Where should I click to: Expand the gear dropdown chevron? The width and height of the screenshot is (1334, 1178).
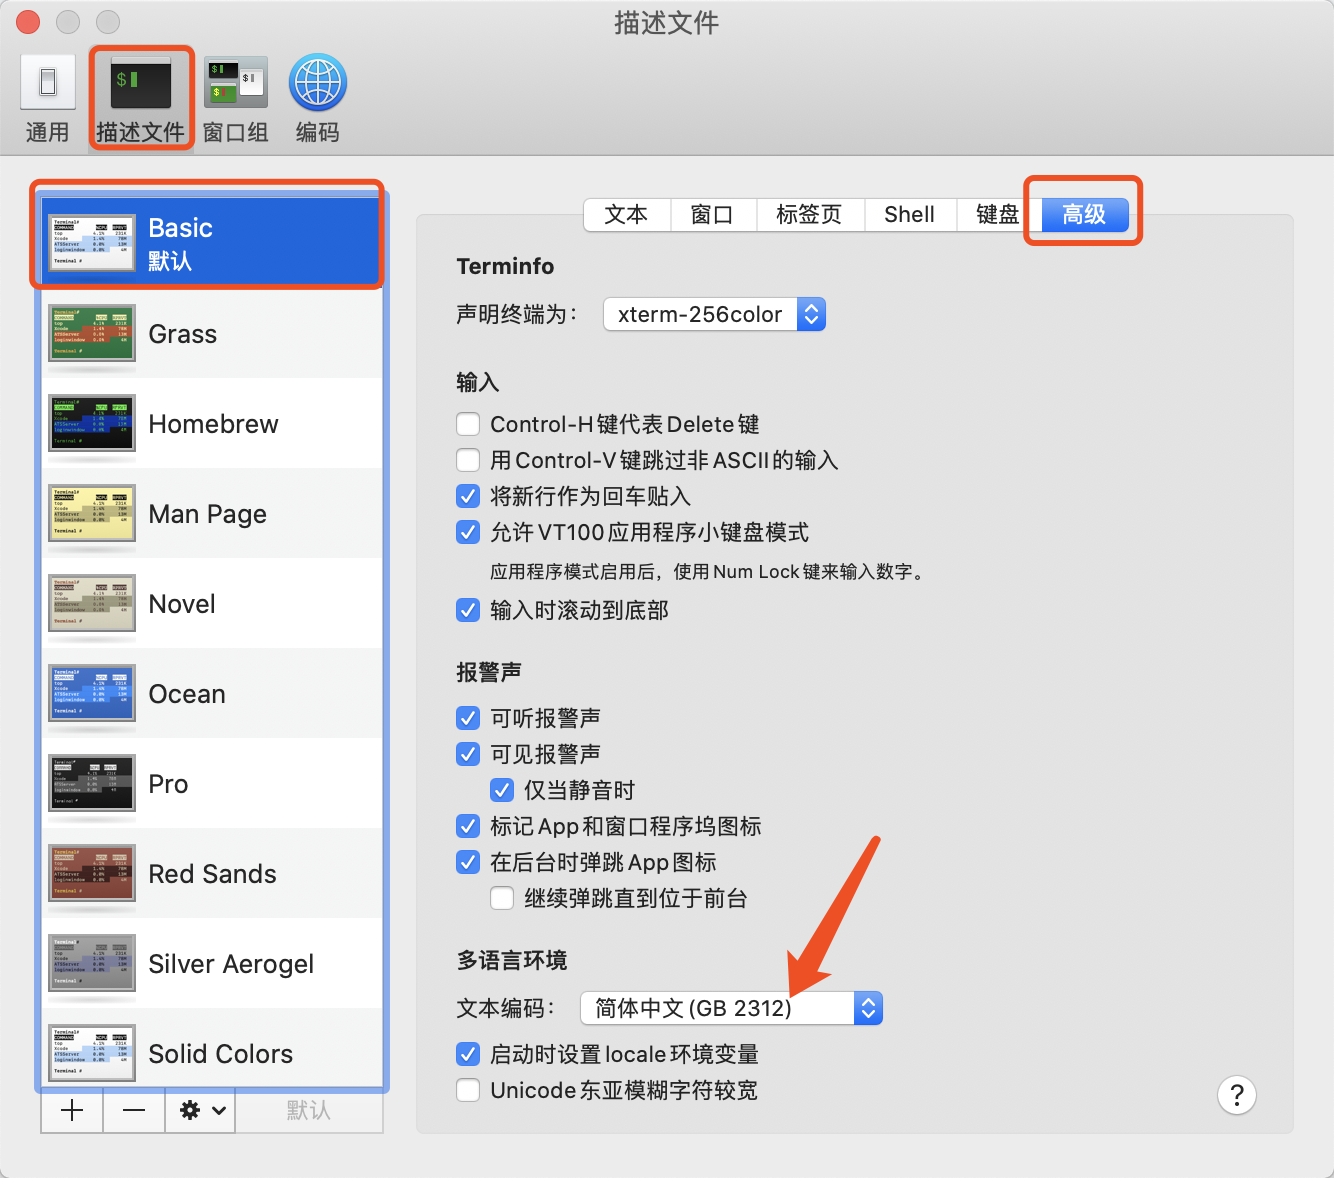click(213, 1110)
